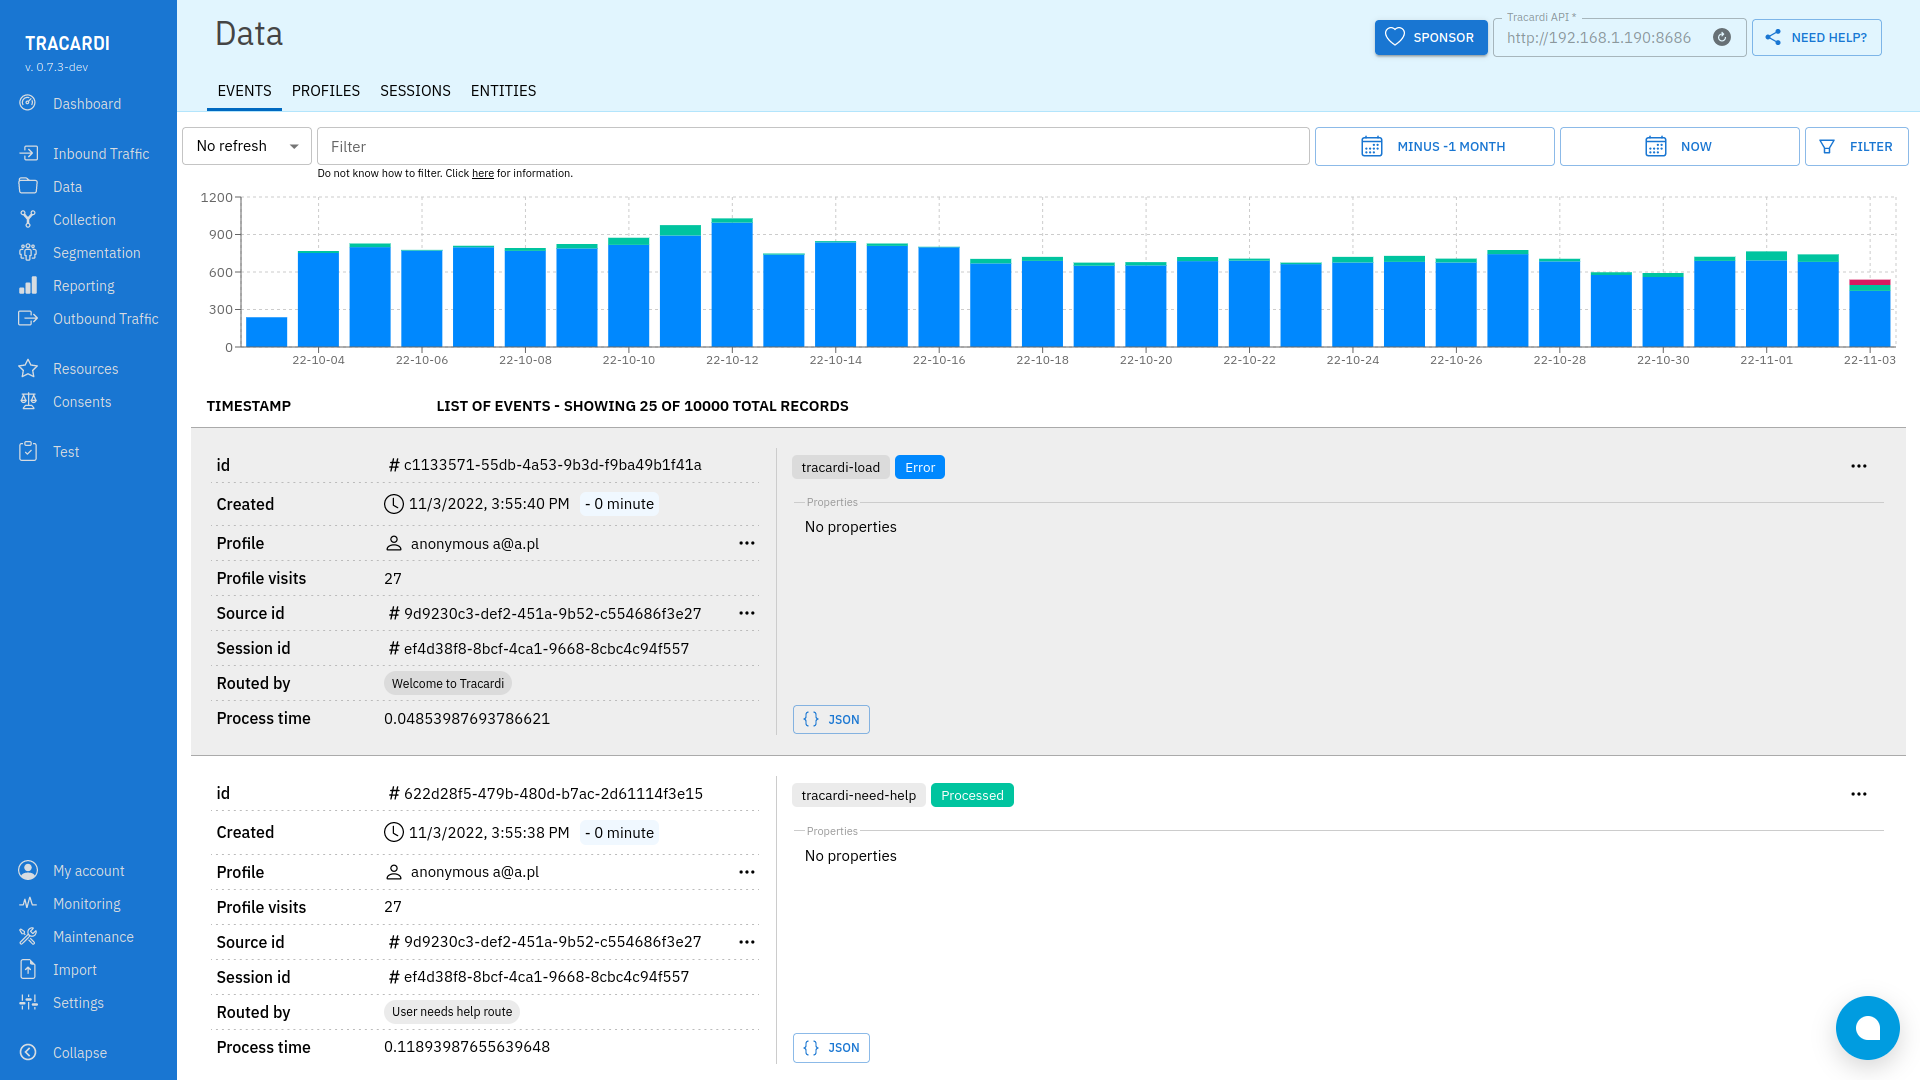Click process time 0.04853987693786621
The height and width of the screenshot is (1080, 1920).
click(467, 718)
